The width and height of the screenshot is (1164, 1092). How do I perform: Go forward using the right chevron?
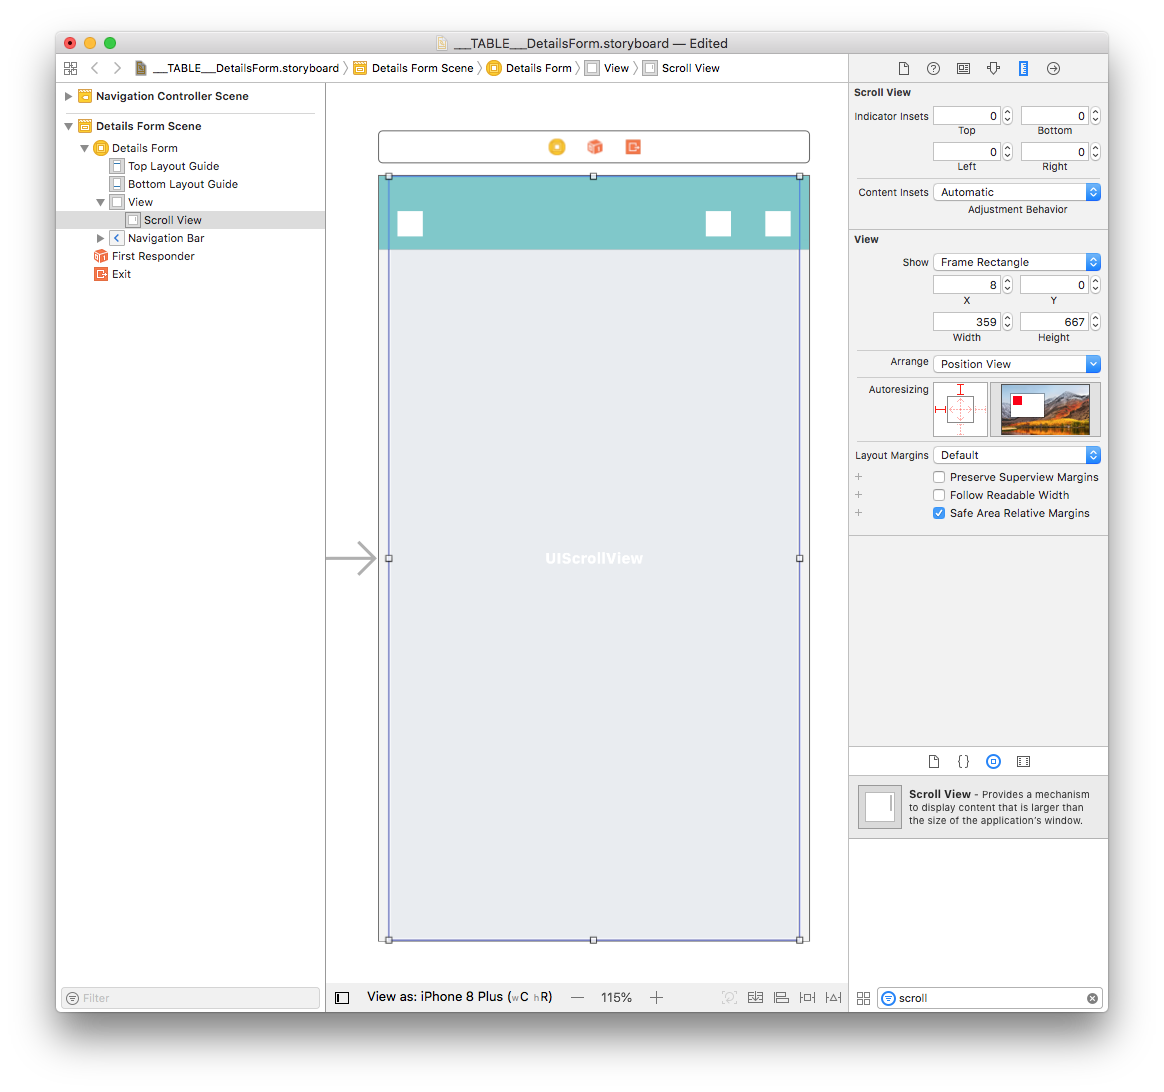pos(117,68)
